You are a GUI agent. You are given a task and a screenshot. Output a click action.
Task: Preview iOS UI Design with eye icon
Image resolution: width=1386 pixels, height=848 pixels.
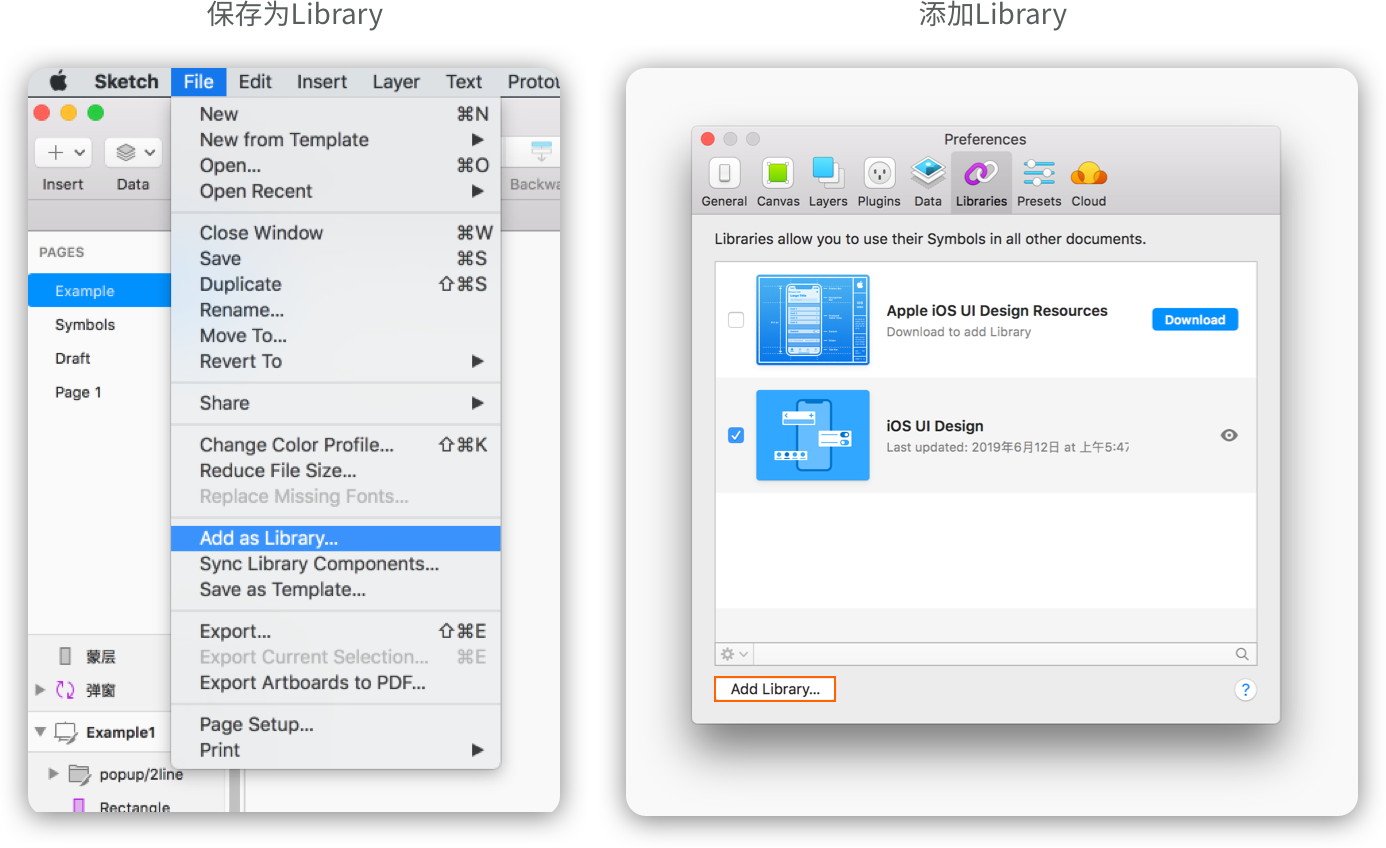coord(1229,435)
